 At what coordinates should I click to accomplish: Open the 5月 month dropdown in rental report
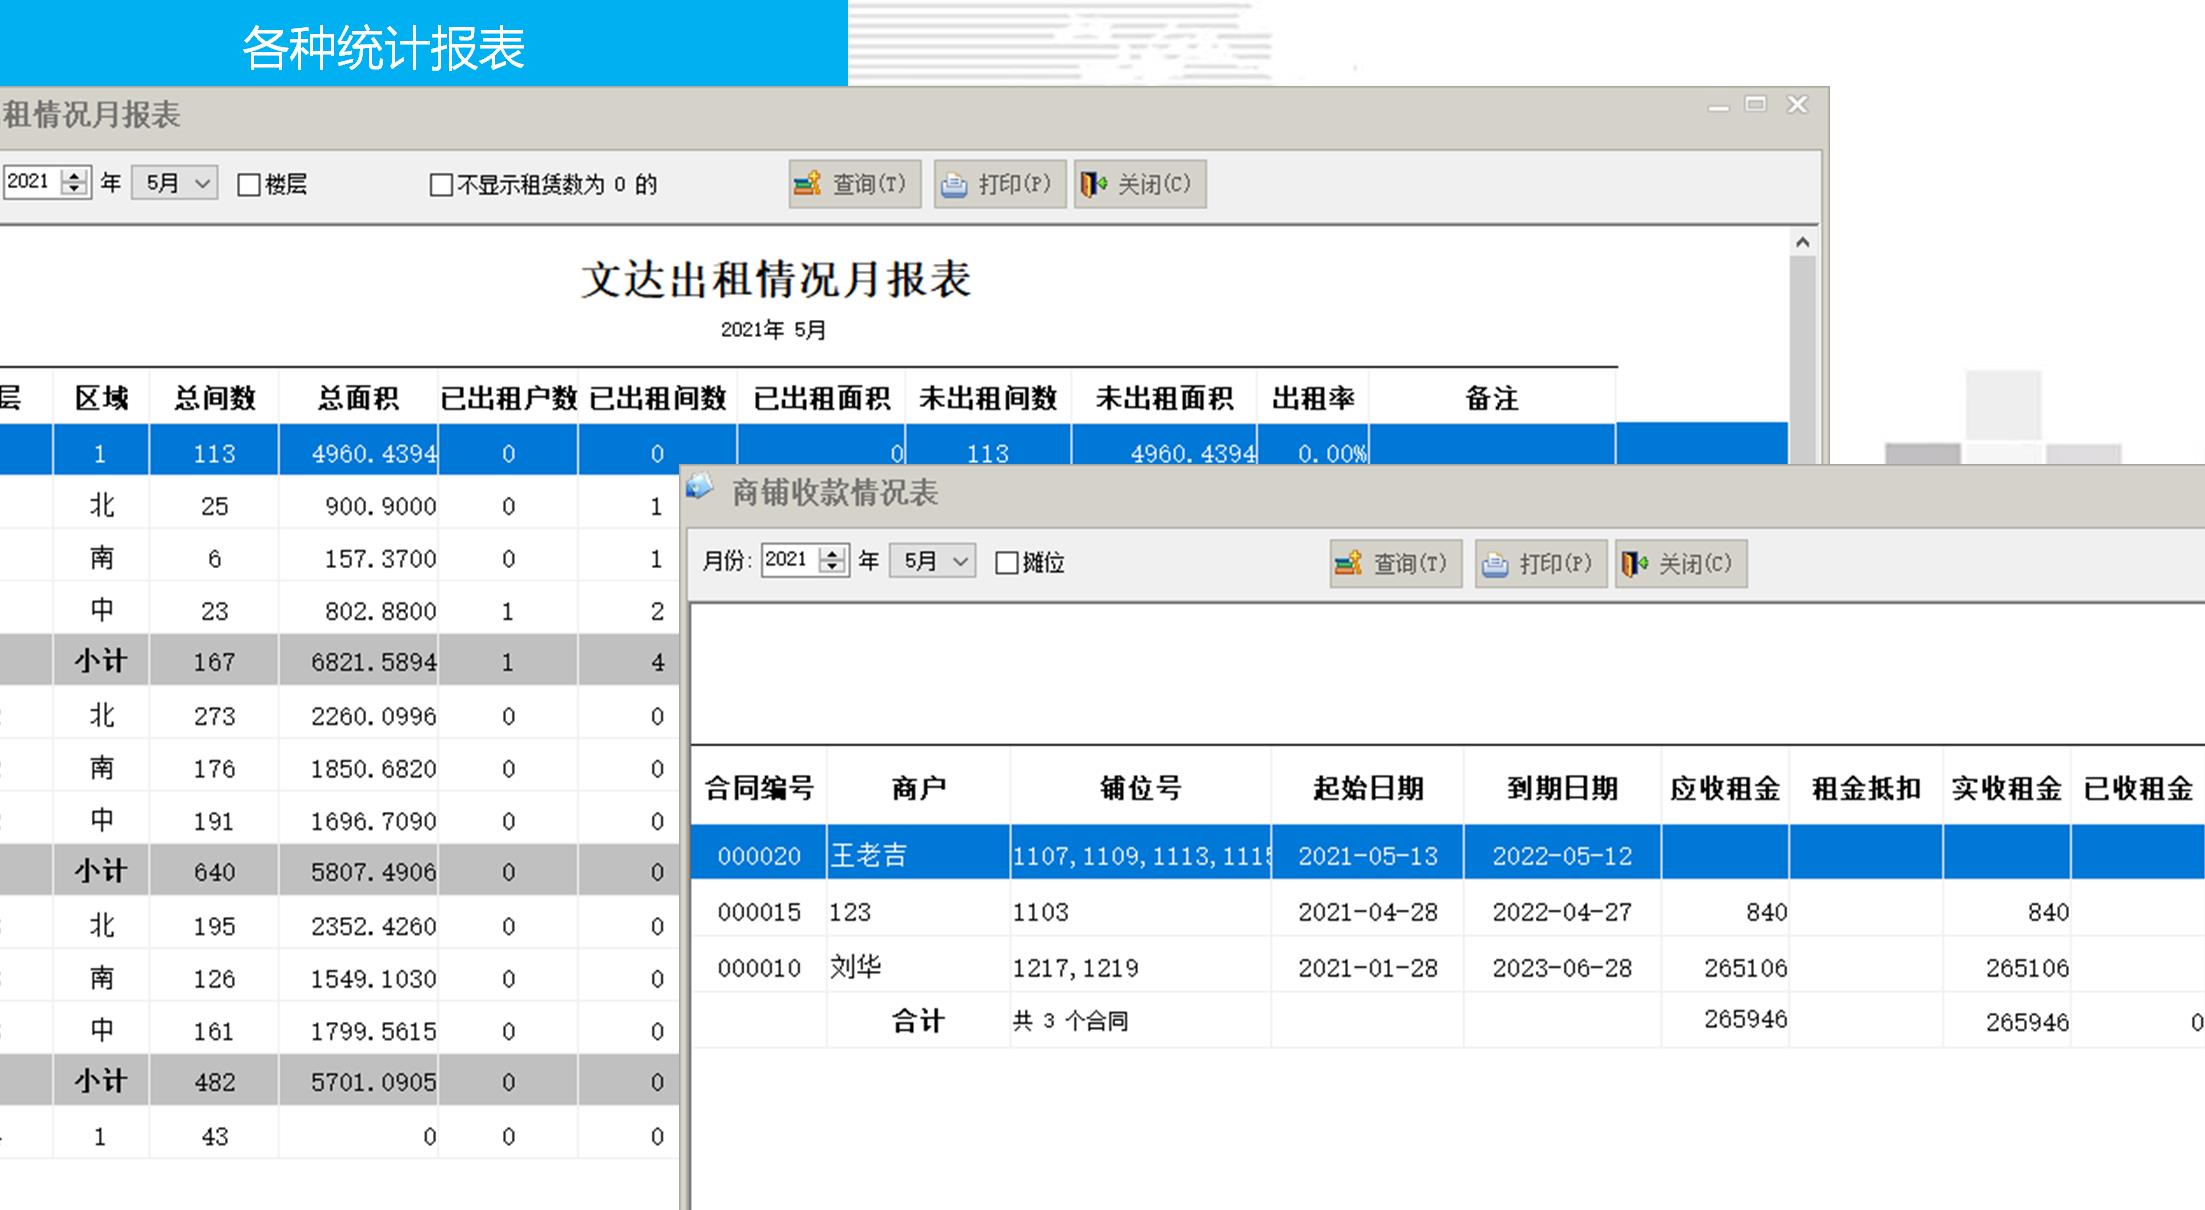pos(202,184)
